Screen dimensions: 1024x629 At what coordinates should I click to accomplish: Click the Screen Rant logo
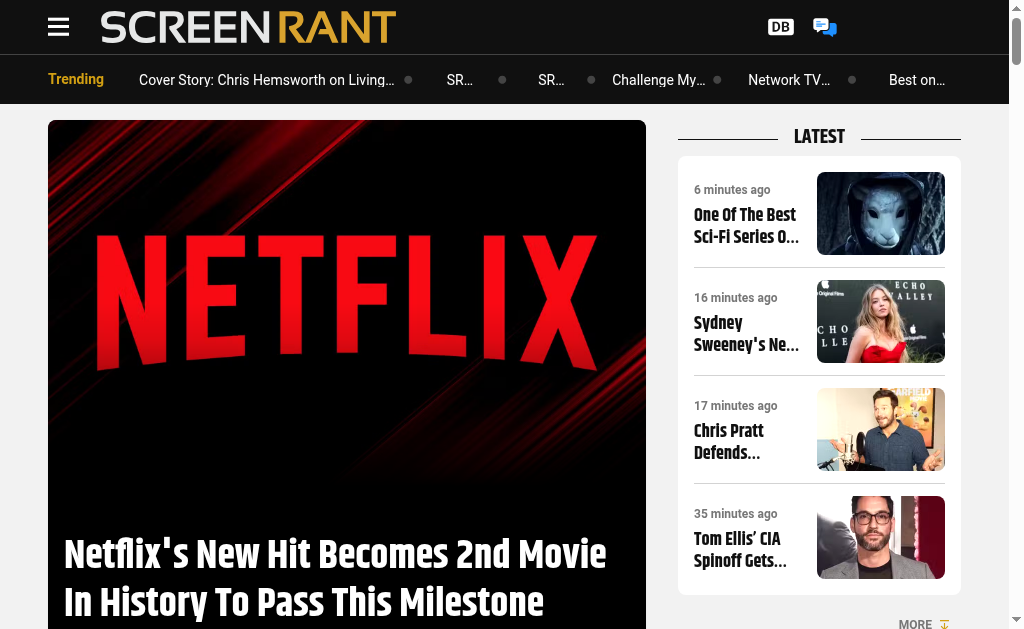[x=248, y=27]
